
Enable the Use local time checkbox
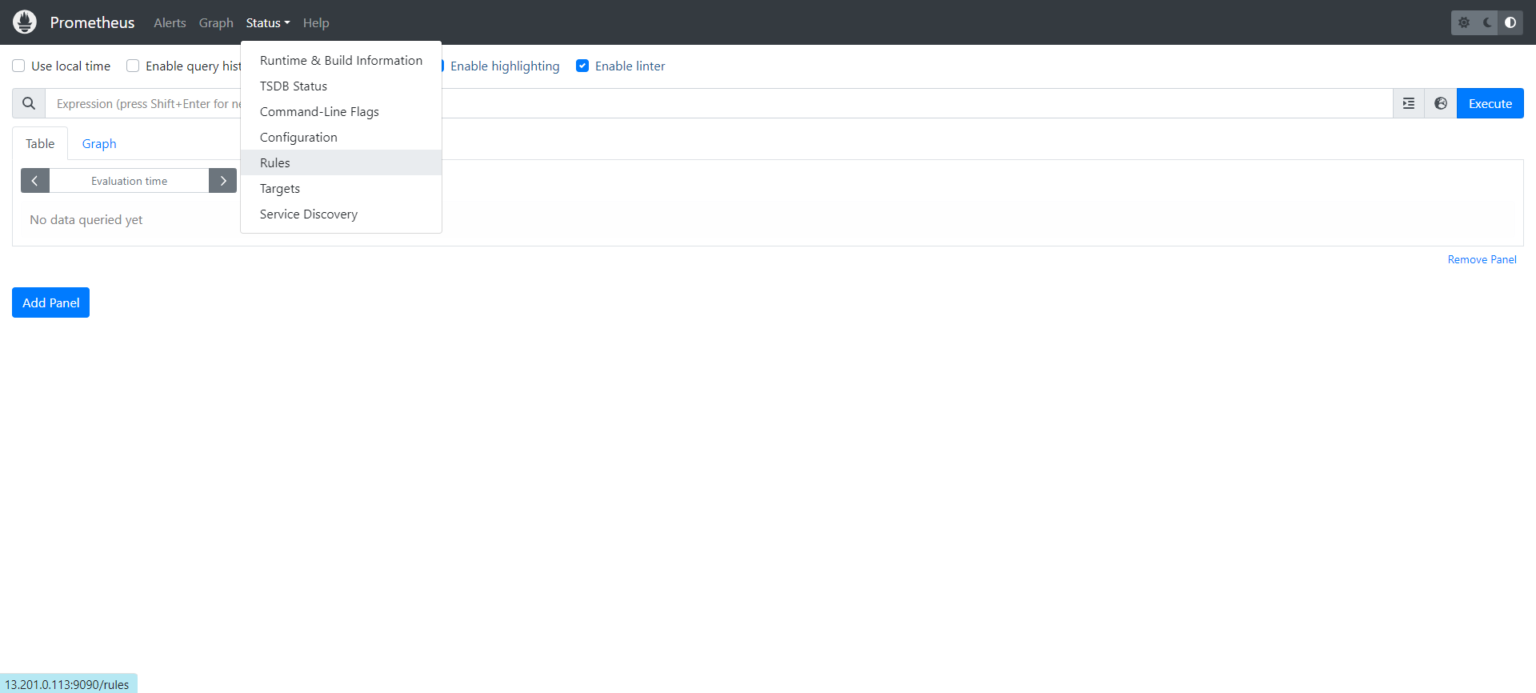(17, 66)
